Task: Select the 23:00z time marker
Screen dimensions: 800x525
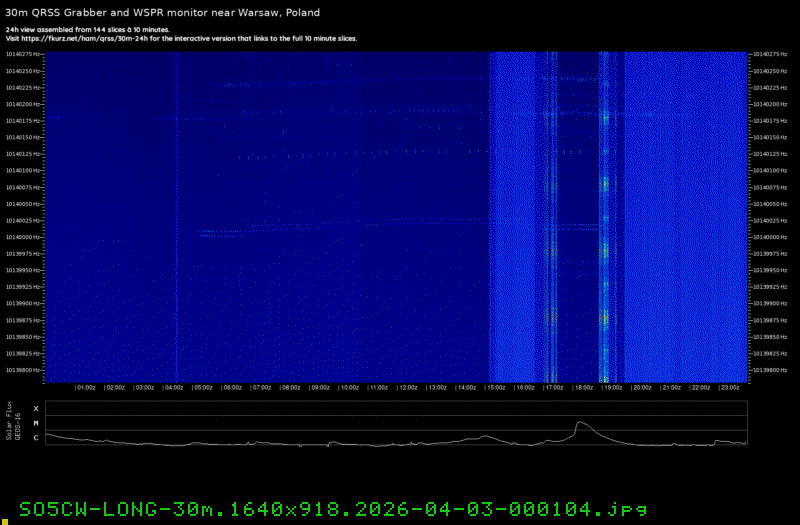Action: click(x=729, y=387)
